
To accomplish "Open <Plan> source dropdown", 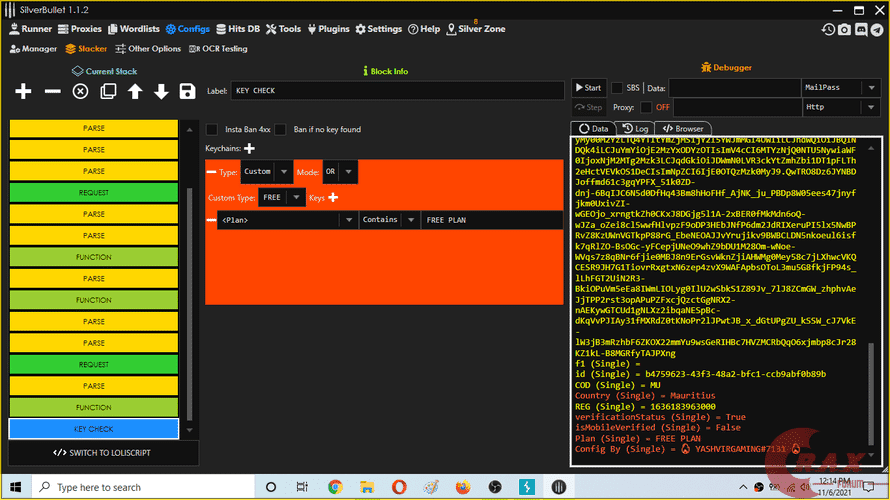I will 288,220.
